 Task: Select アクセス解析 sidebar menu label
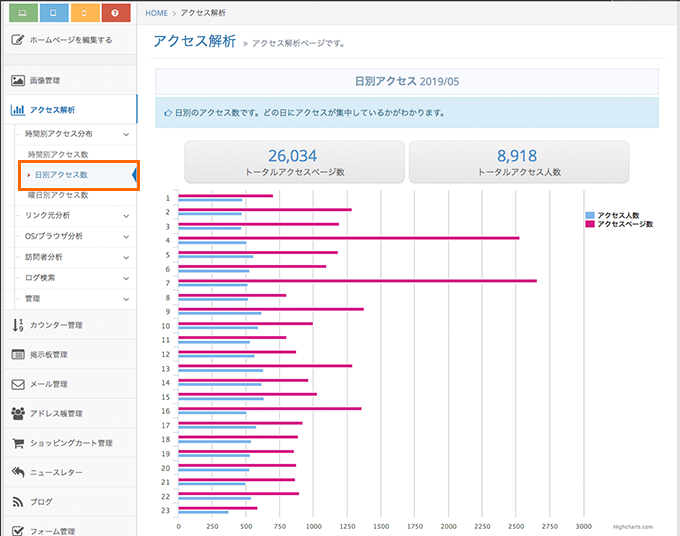click(x=52, y=110)
